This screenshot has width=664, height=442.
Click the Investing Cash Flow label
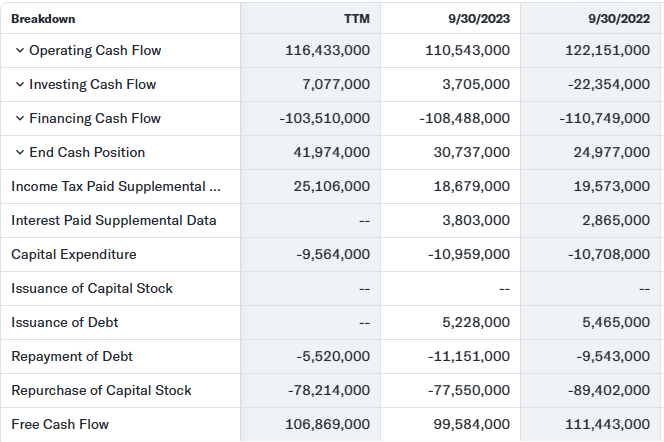pos(93,84)
